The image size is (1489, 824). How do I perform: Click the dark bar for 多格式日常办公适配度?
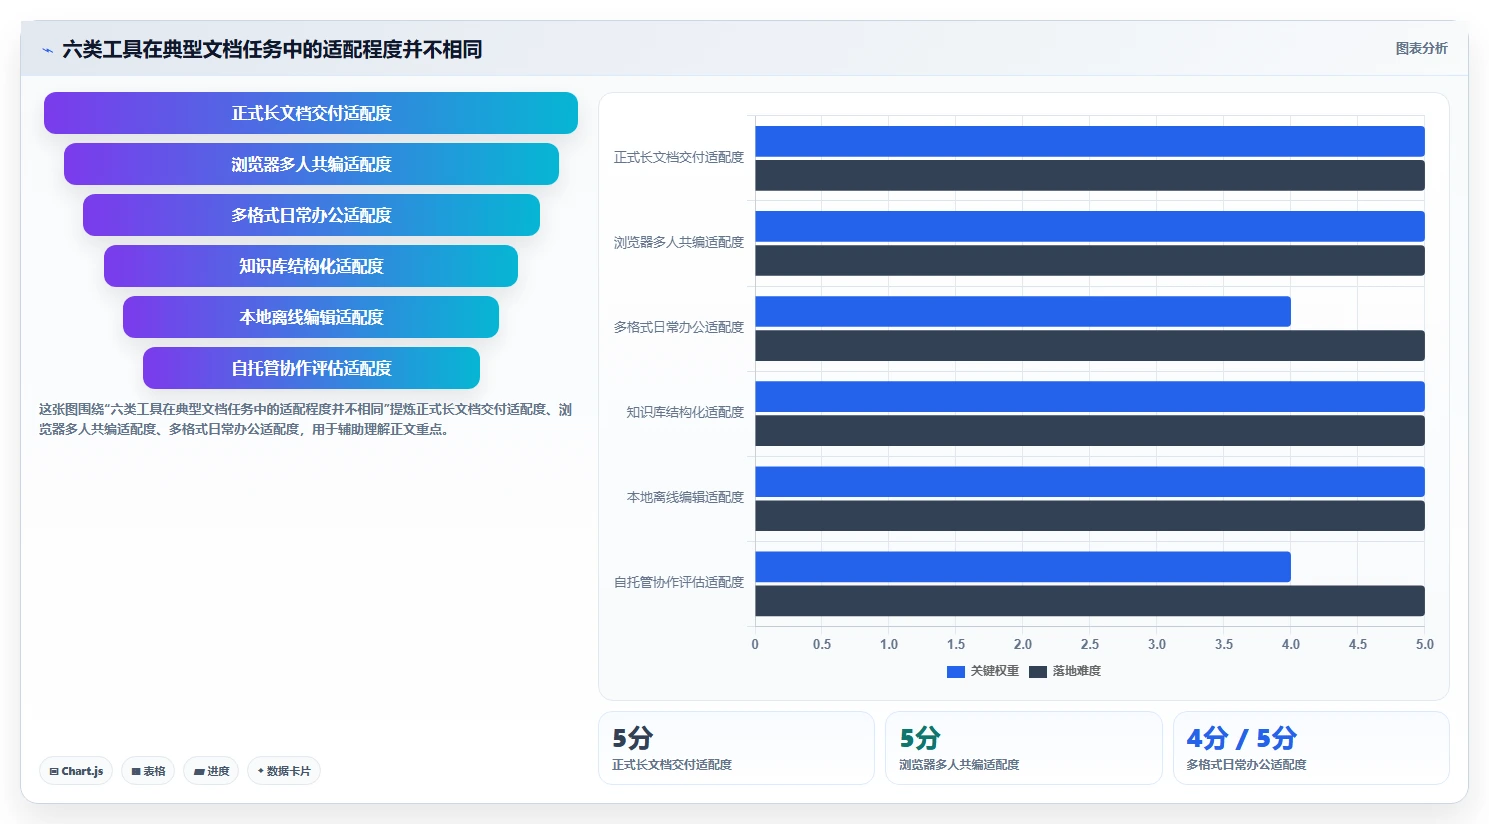1090,345
